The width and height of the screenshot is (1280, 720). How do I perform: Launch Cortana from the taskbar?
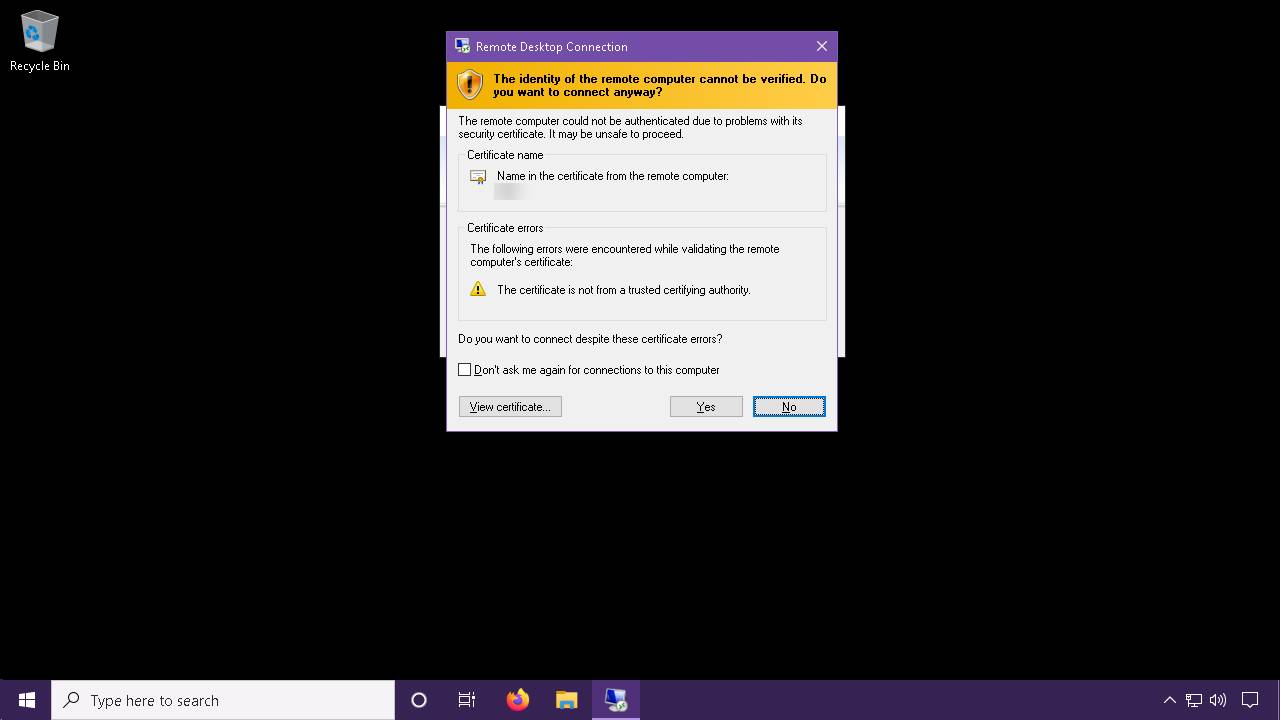(419, 700)
